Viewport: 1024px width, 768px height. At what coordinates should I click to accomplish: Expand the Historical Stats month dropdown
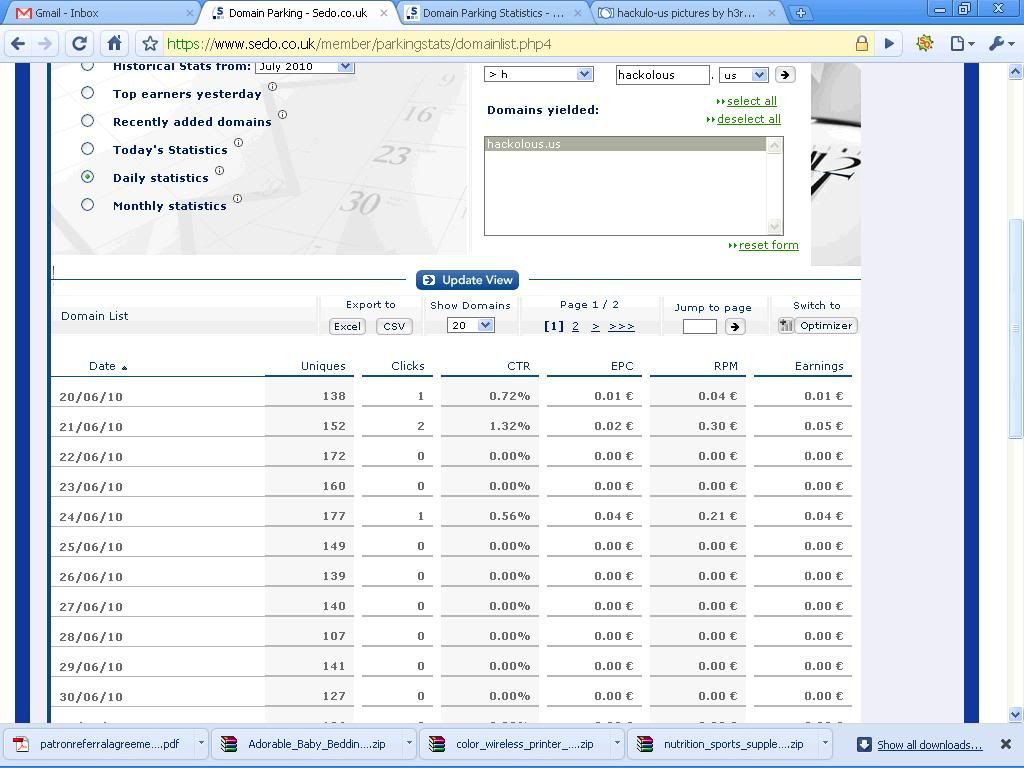(x=305, y=66)
